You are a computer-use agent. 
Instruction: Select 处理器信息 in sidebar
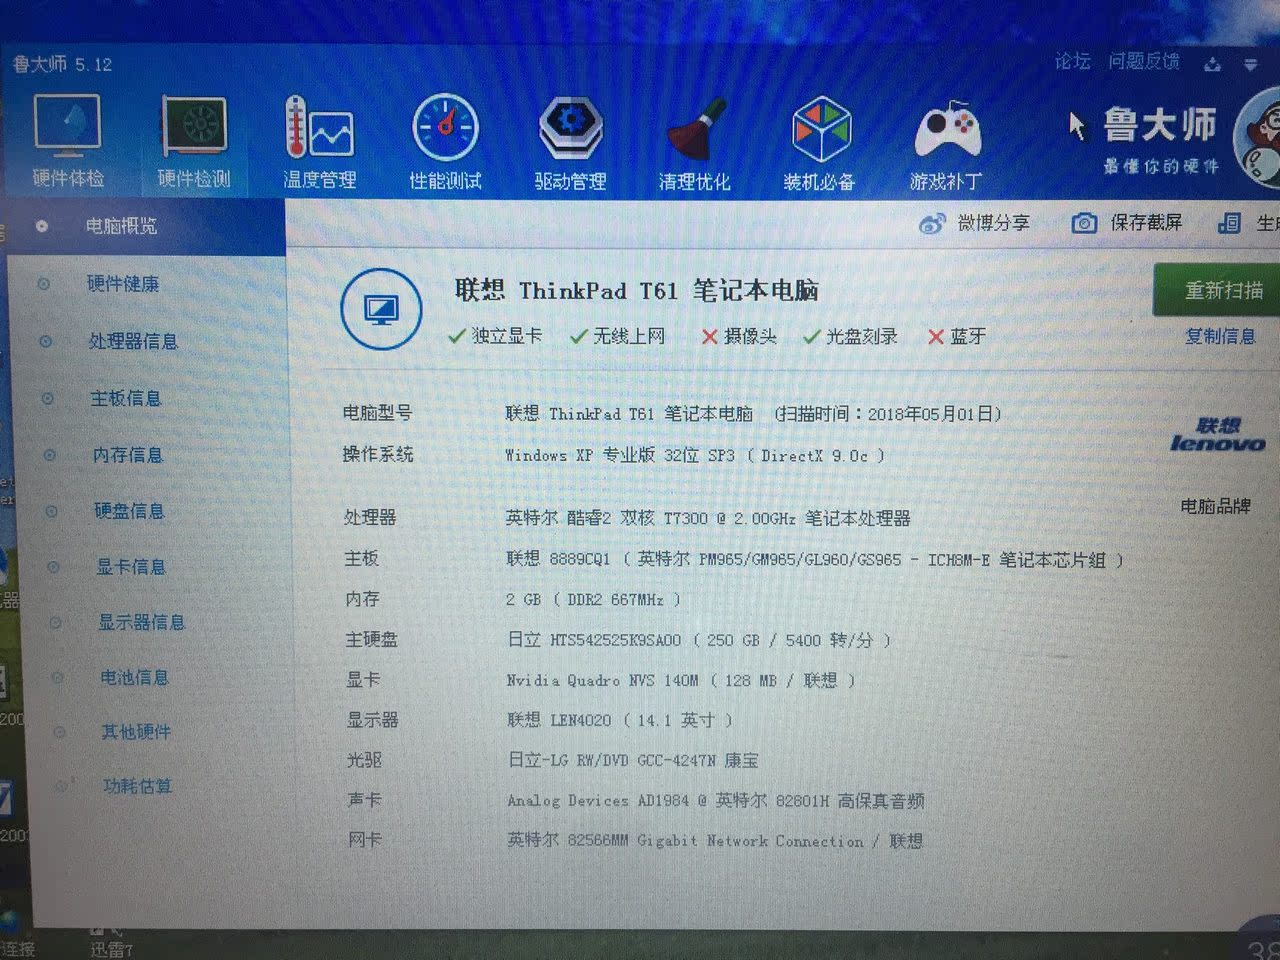point(133,341)
